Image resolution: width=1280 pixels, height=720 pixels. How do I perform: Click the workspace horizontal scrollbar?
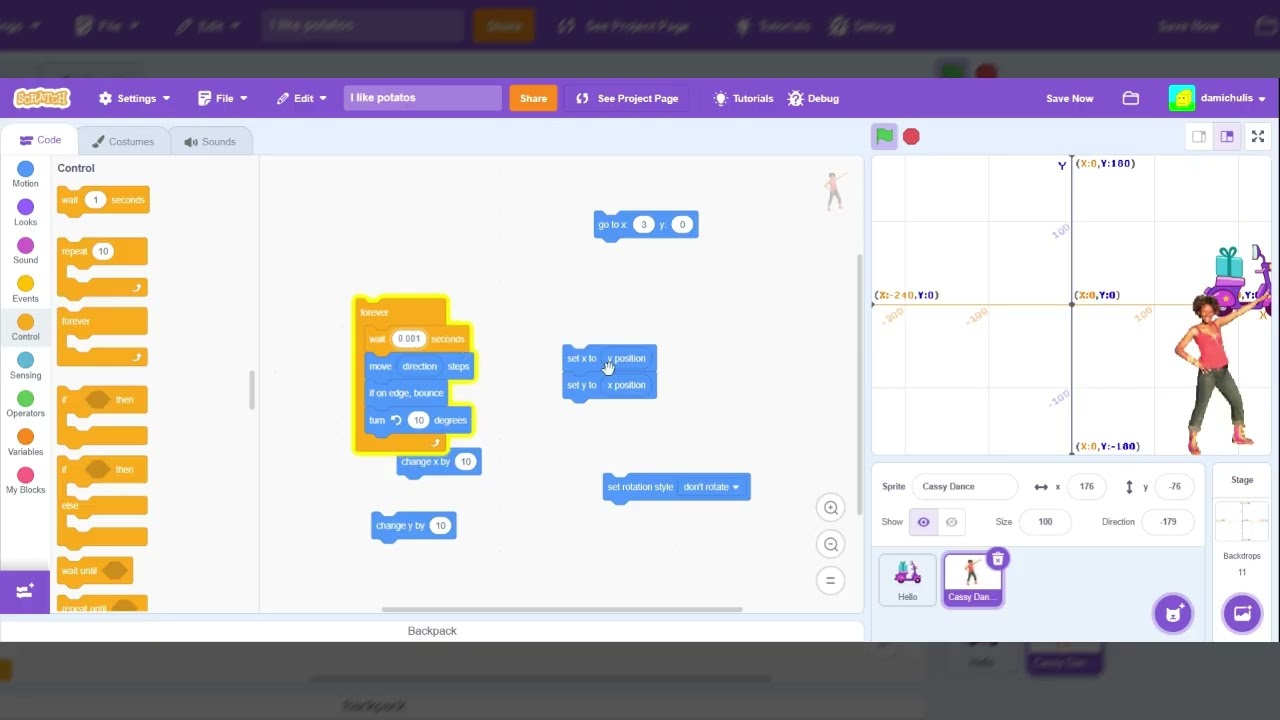point(562,609)
